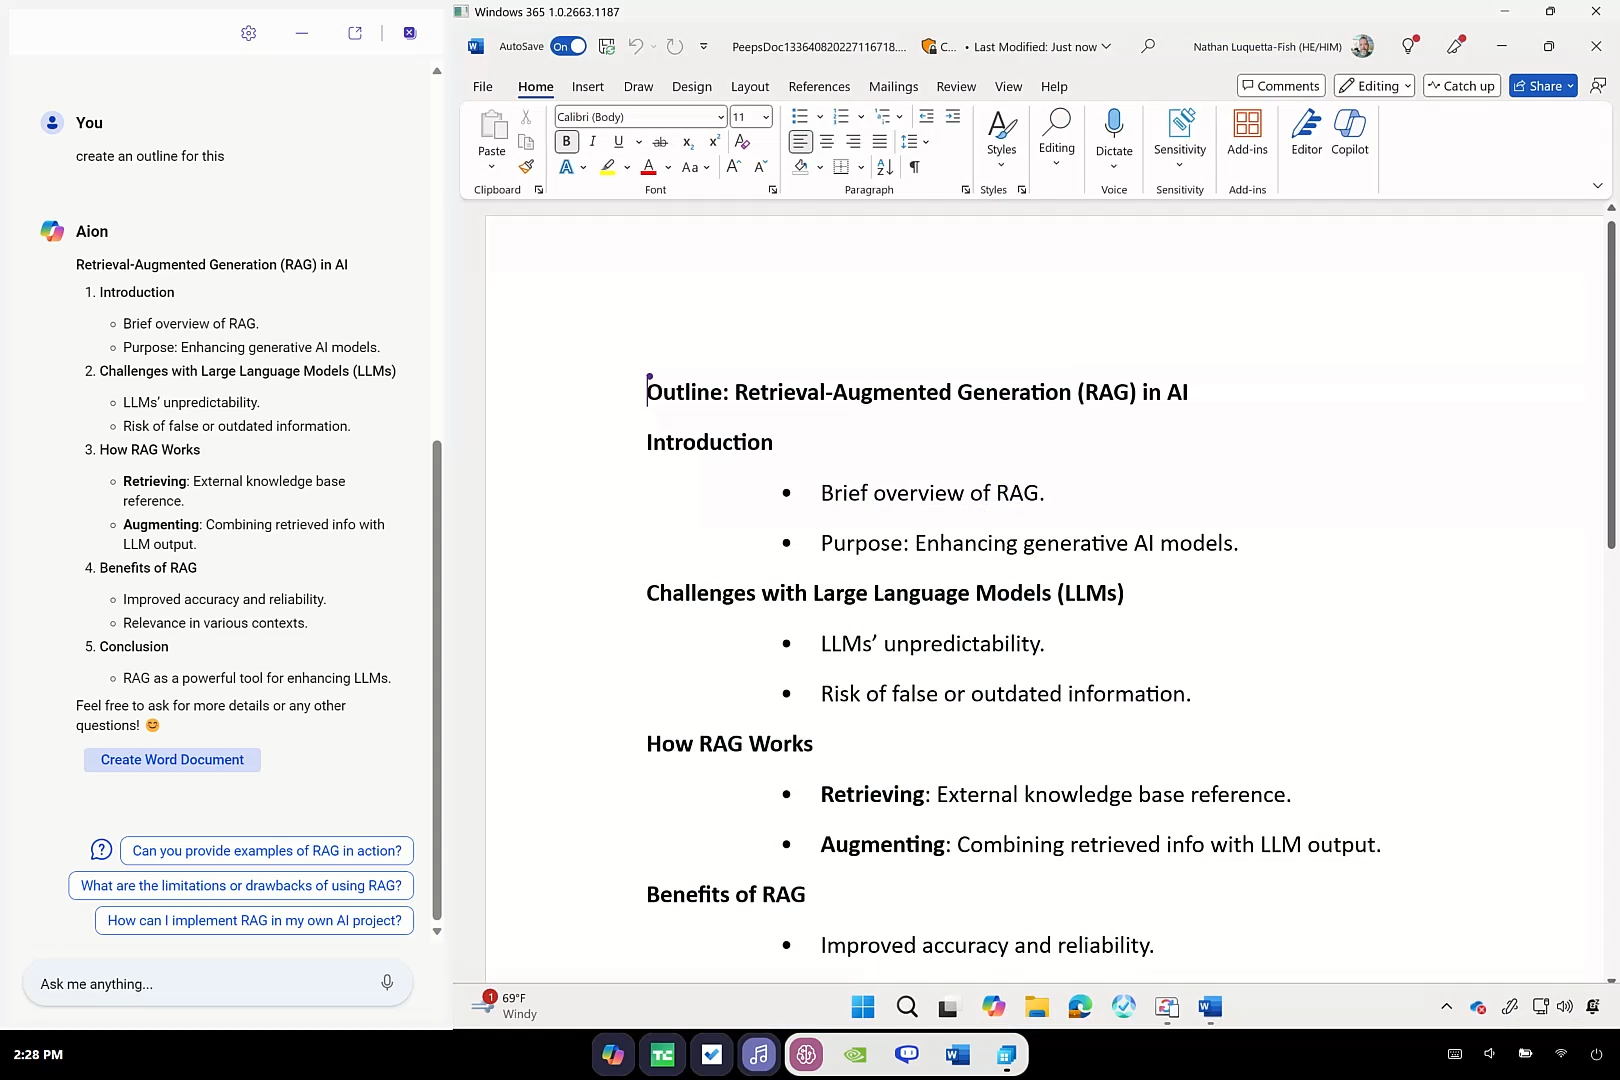The image size is (1620, 1080).
Task: Select suggestion about limitations of using RAG
Action: (x=241, y=886)
